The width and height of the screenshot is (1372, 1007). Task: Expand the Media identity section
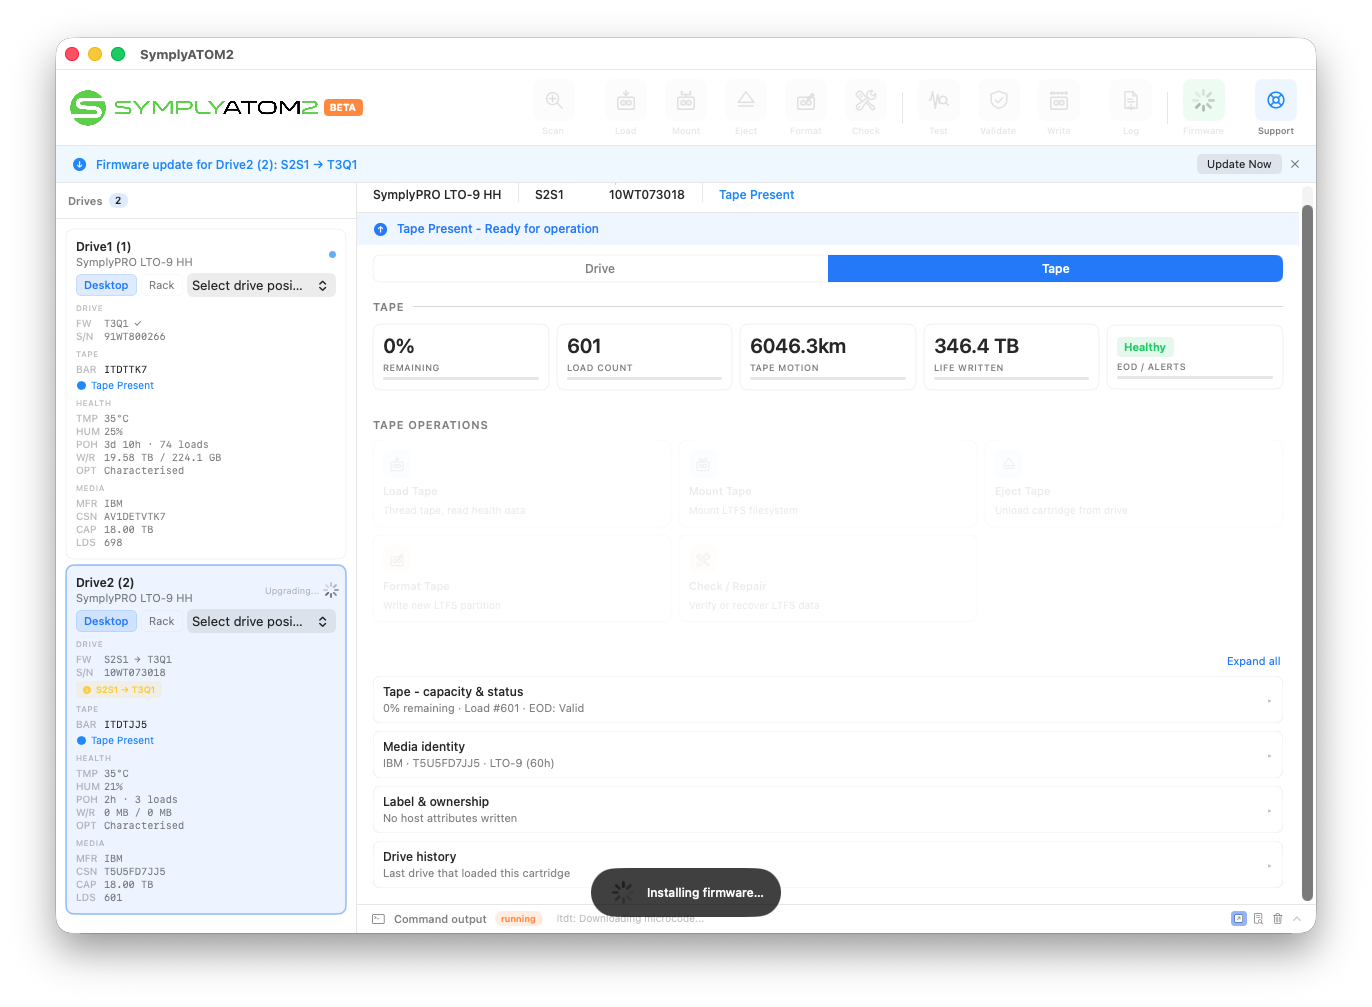pyautogui.click(x=827, y=755)
